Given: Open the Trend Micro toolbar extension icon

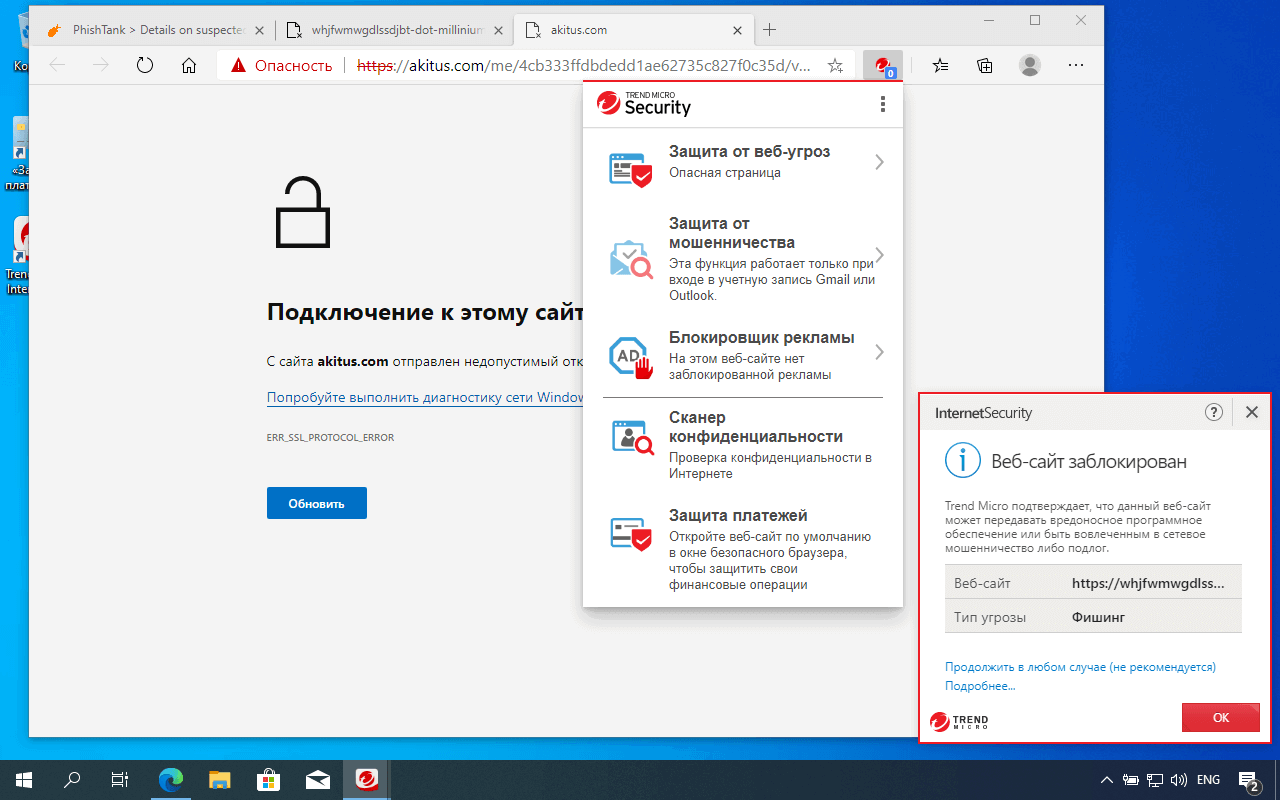Looking at the screenshot, I should pos(883,66).
